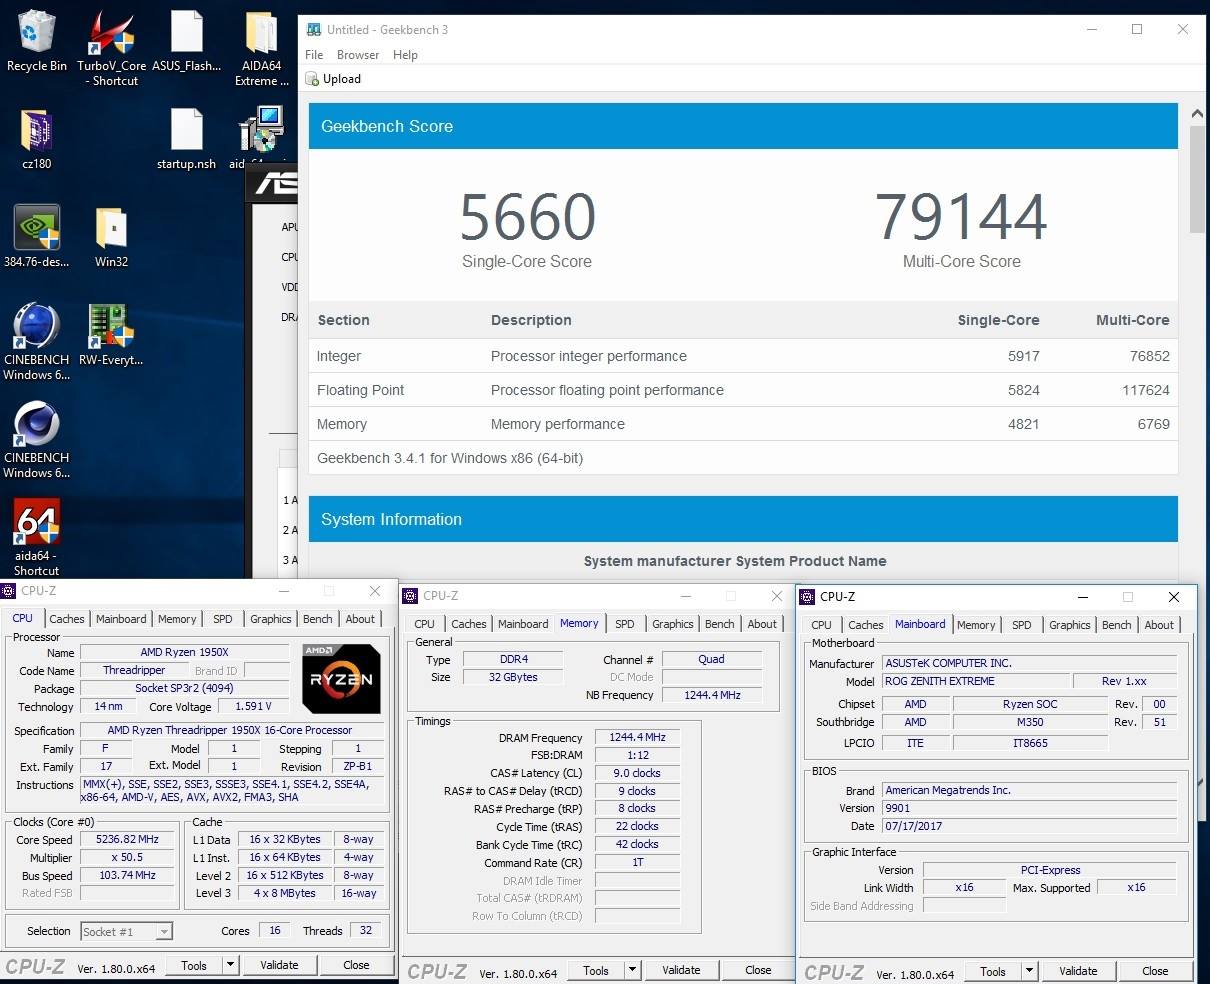The width and height of the screenshot is (1210, 984).
Task: Expand Tools dropdown arrow in Memory window
Action: pos(632,970)
